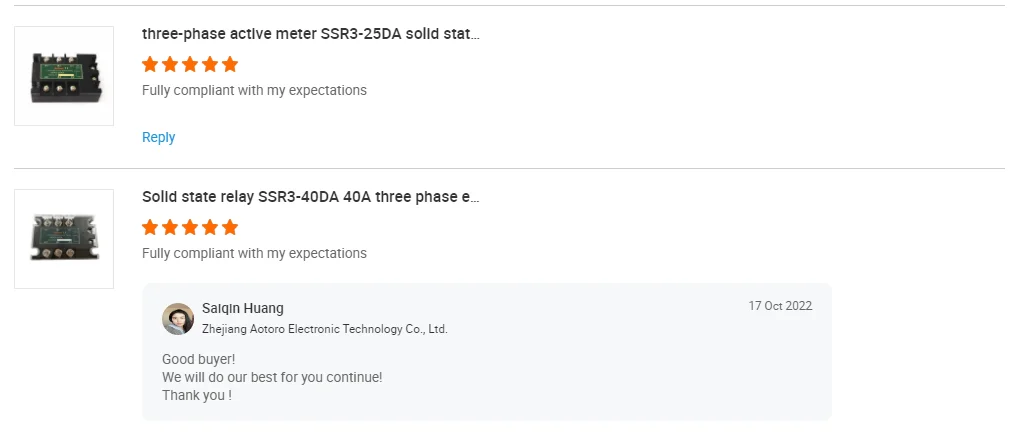Screen dimensions: 1018x434
Task: Select the Saiqin Huang seller name
Action: pos(243,309)
